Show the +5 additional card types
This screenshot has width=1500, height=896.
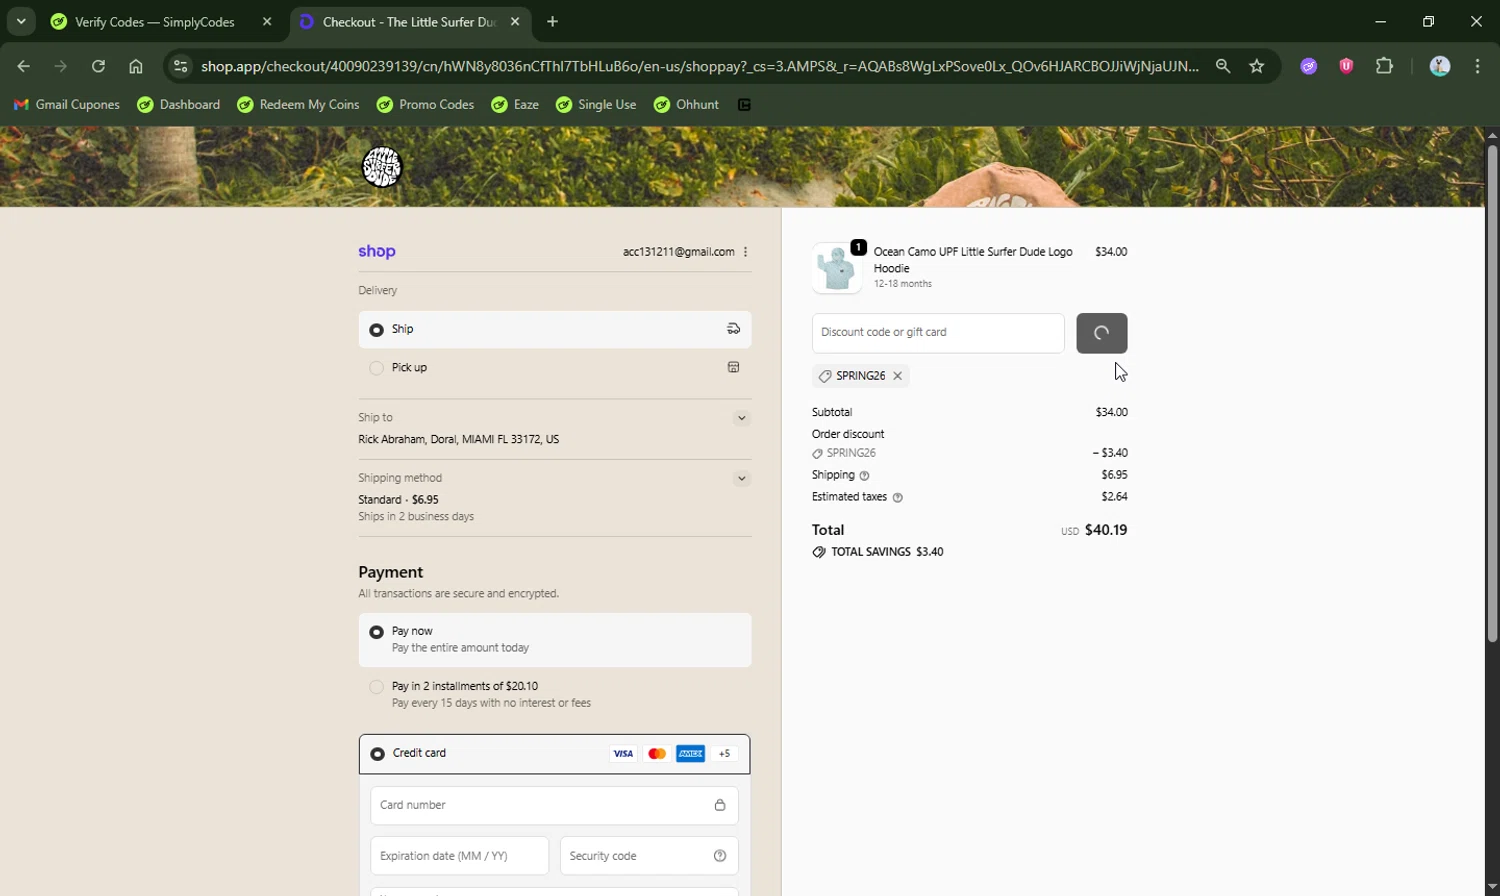(x=725, y=754)
